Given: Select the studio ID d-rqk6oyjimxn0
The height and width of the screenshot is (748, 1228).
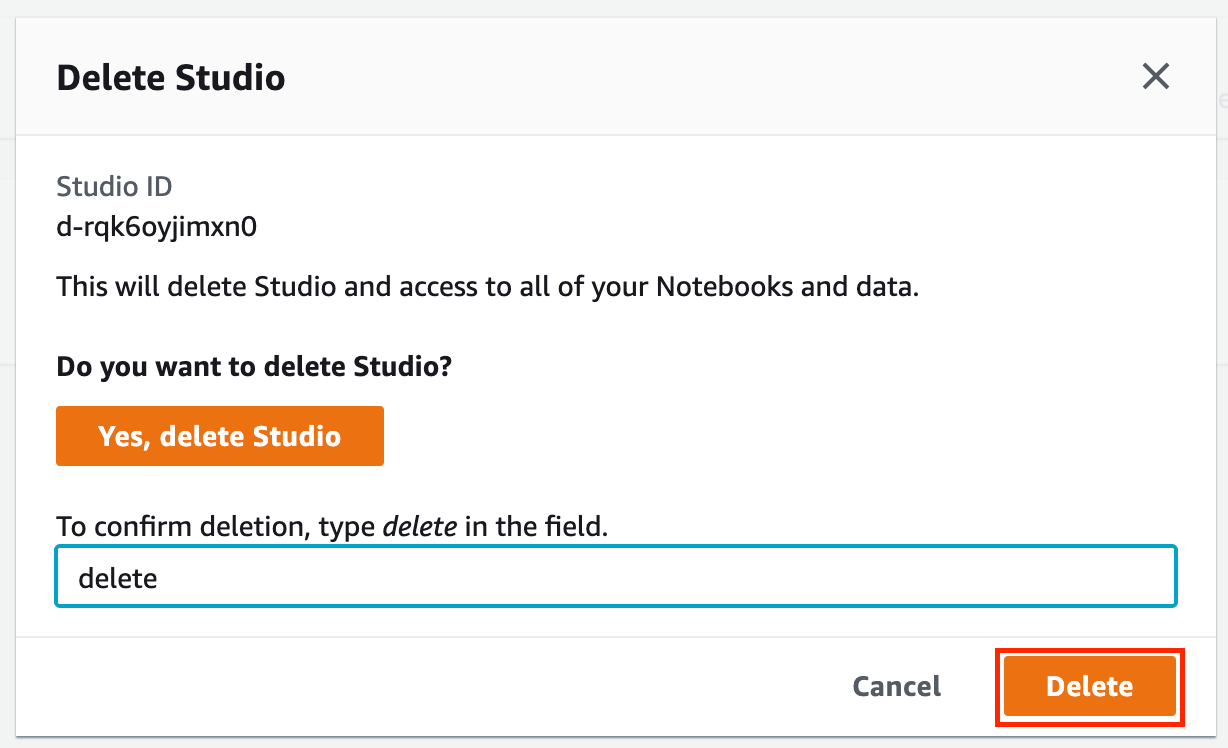Looking at the screenshot, I should click(157, 227).
